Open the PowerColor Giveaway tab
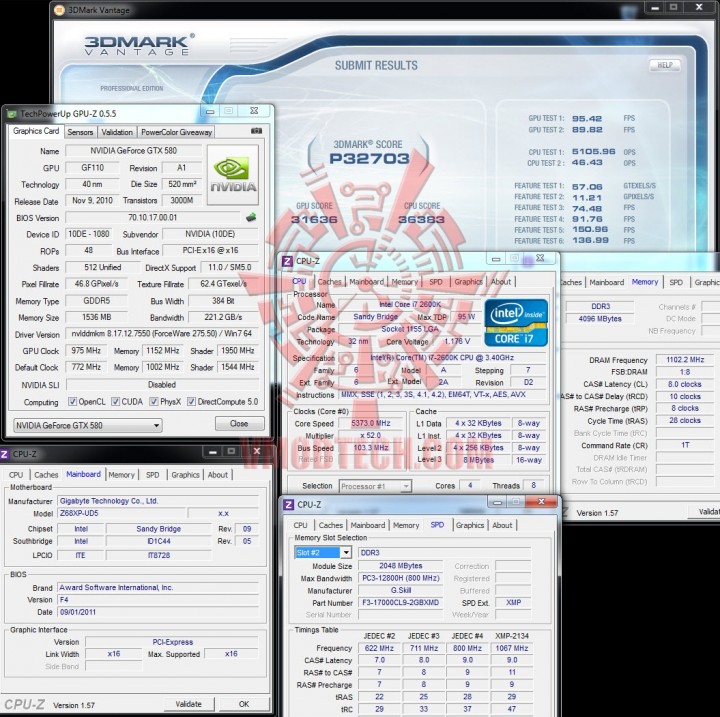This screenshot has height=717, width=720. pyautogui.click(x=176, y=132)
